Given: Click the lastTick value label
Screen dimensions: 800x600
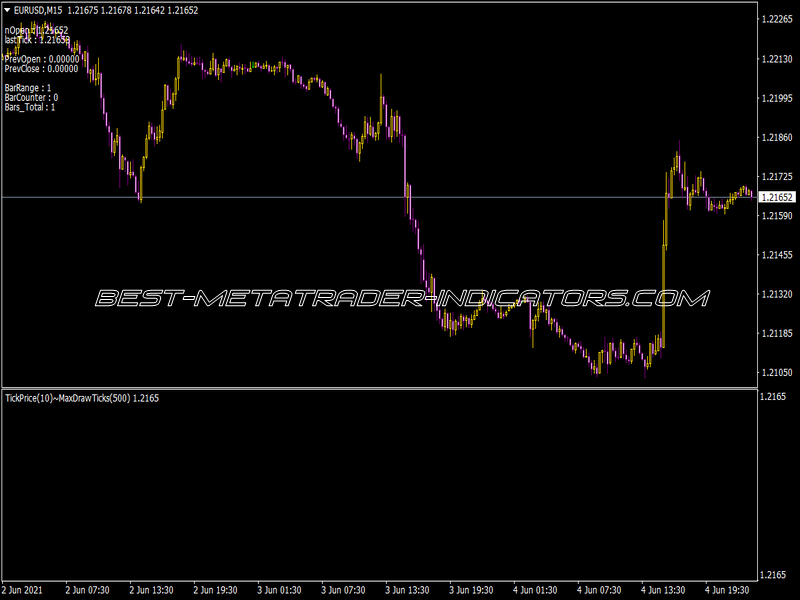Looking at the screenshot, I should 37,40.
